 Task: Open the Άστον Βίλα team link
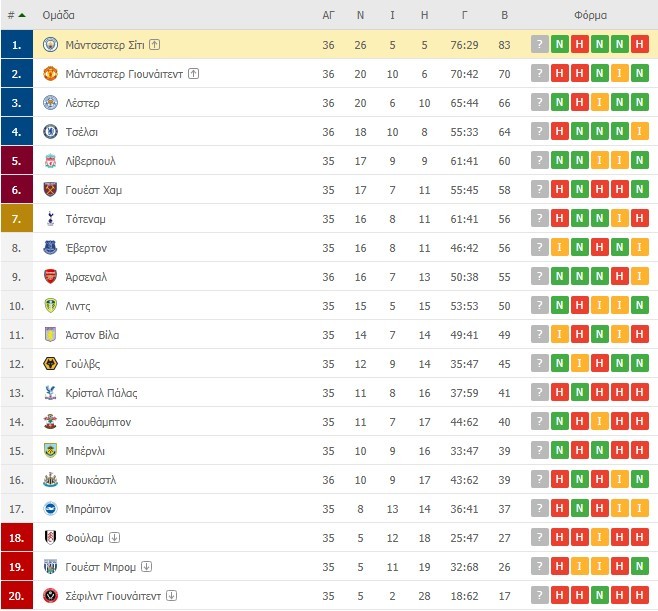pos(92,335)
